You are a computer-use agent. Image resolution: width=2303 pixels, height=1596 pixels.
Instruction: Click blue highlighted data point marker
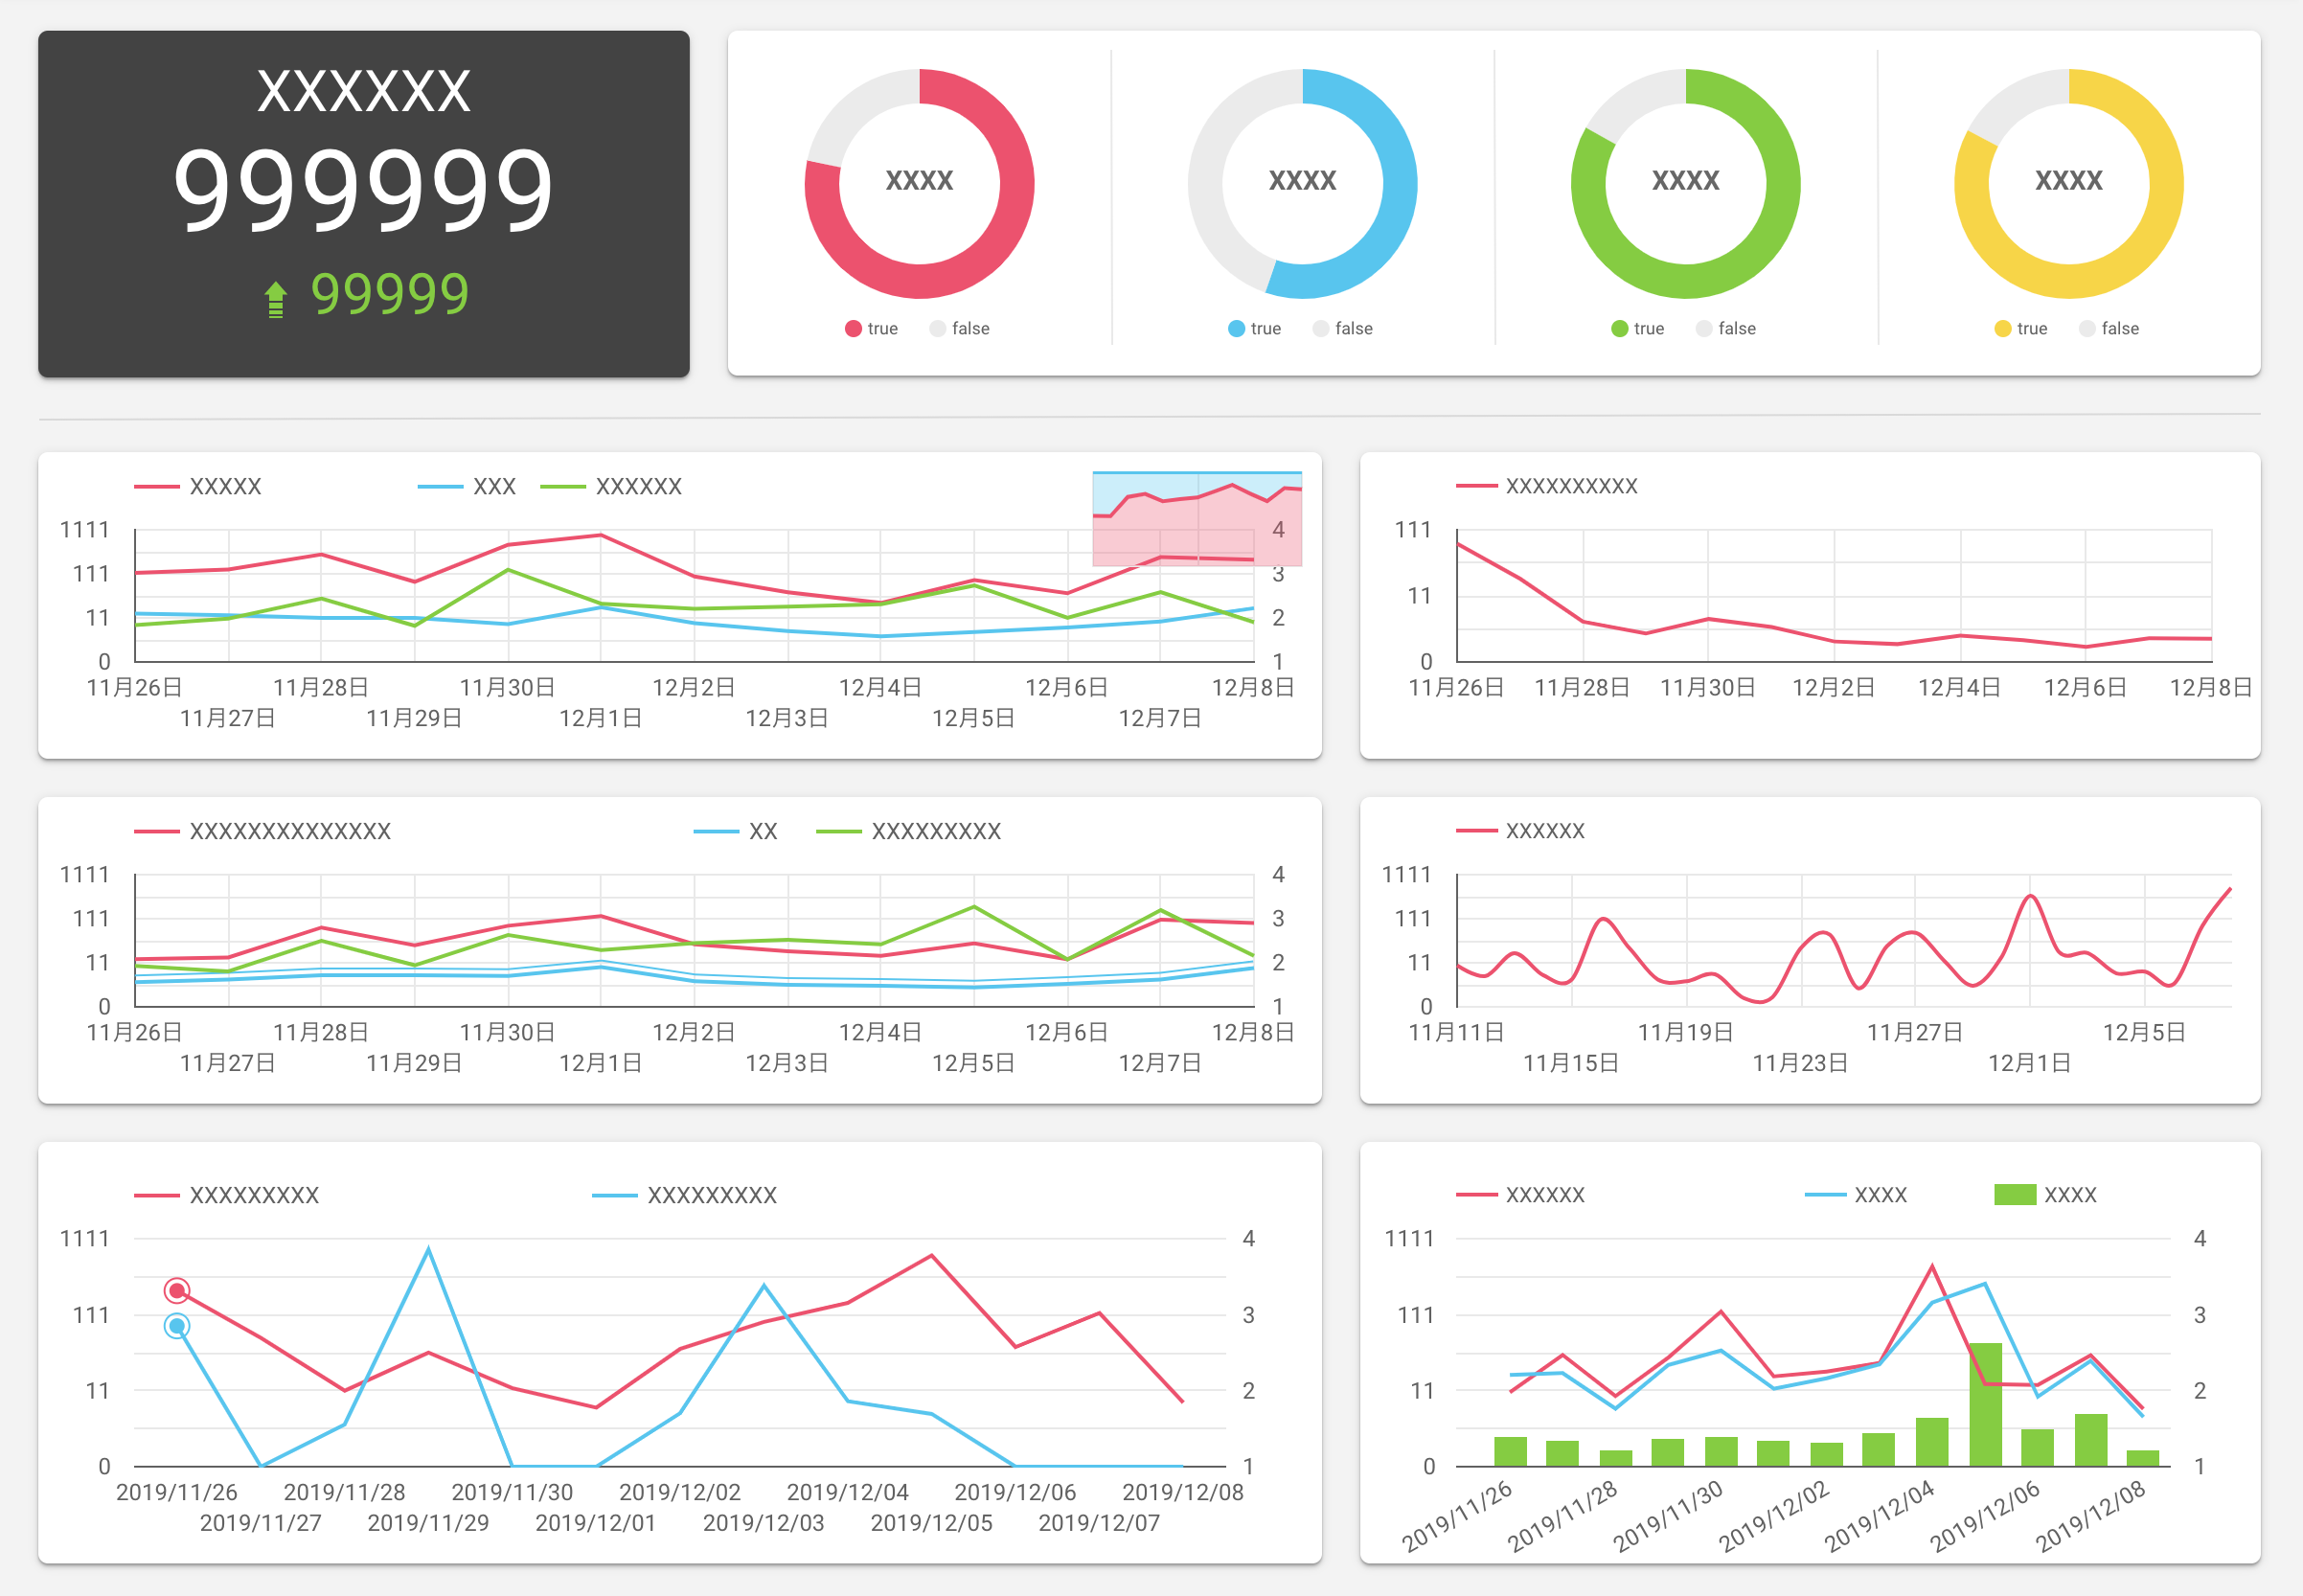point(177,1327)
